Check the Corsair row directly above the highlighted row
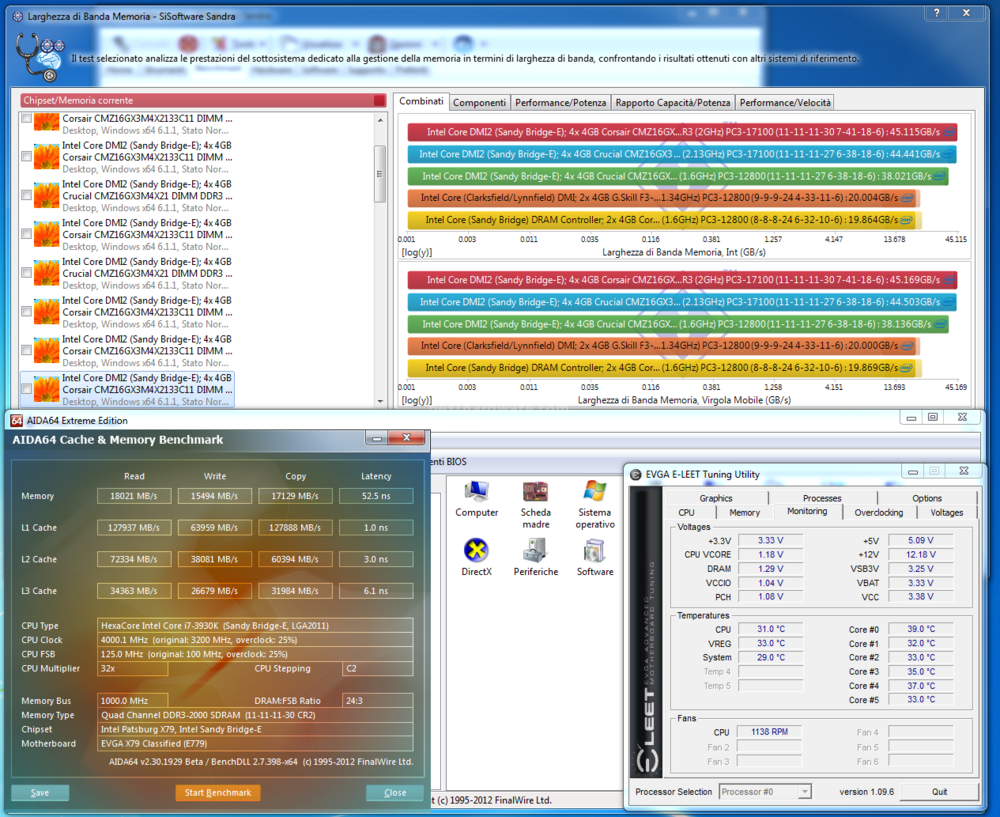Viewport: 1000px width, 817px height. (26, 350)
